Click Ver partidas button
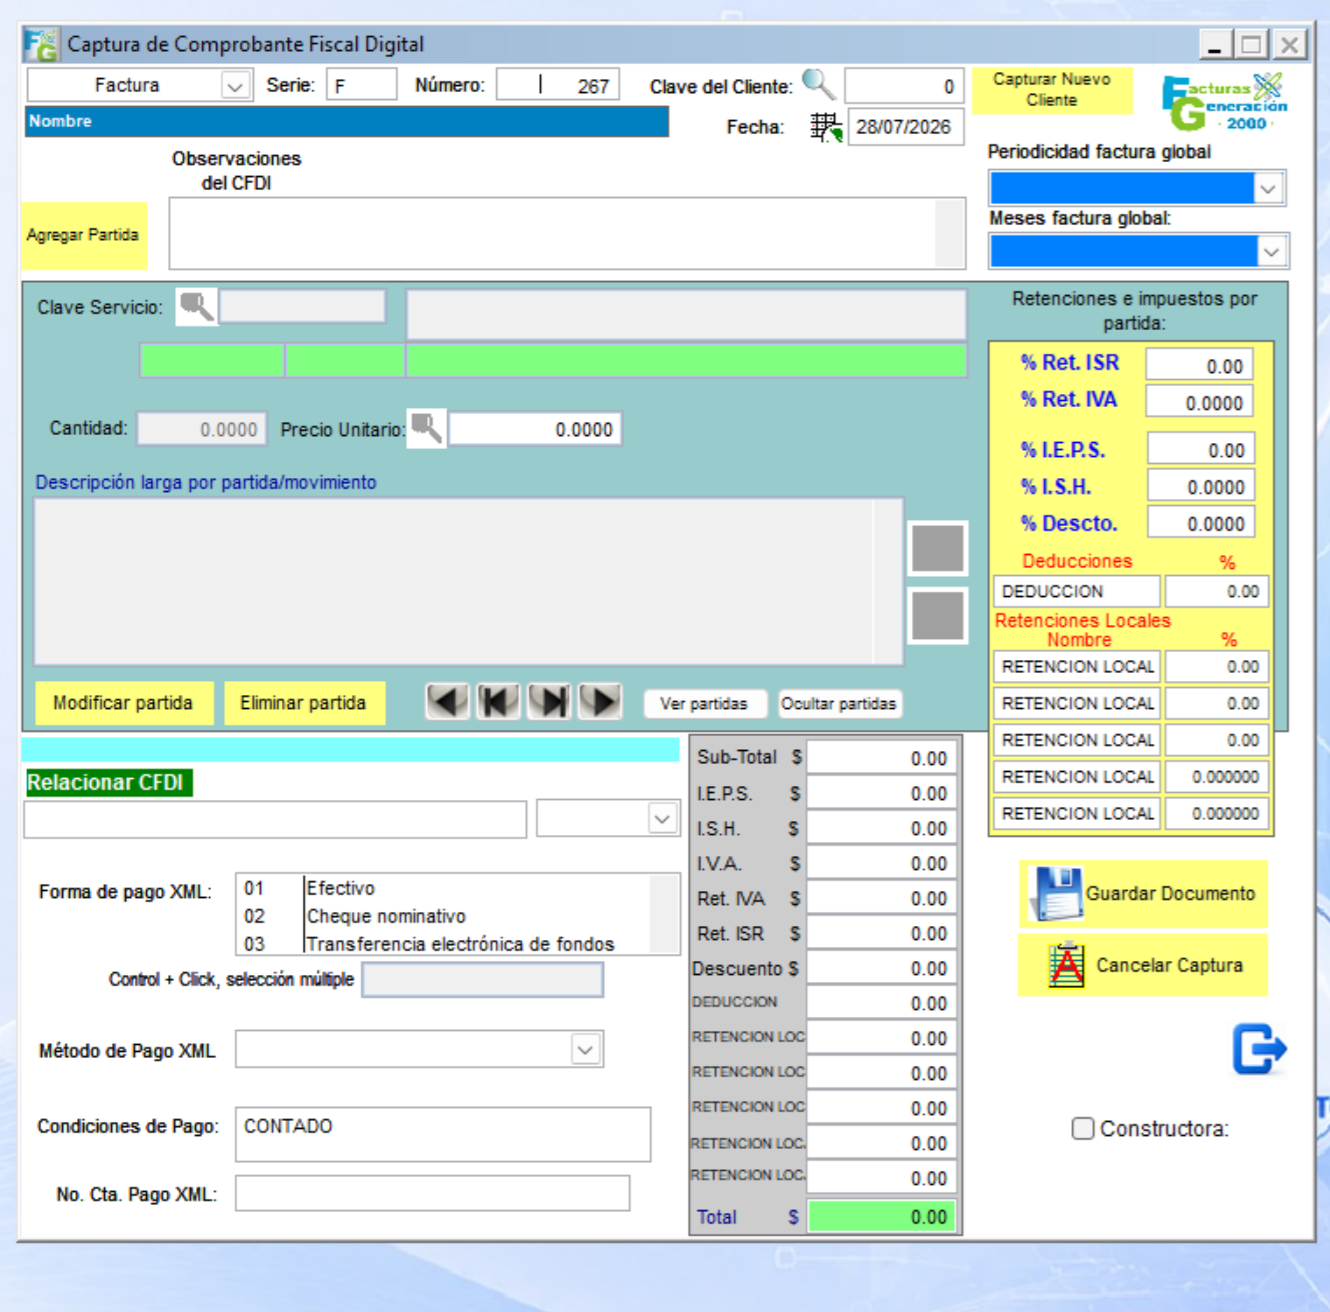Image resolution: width=1330 pixels, height=1312 pixels. [704, 704]
